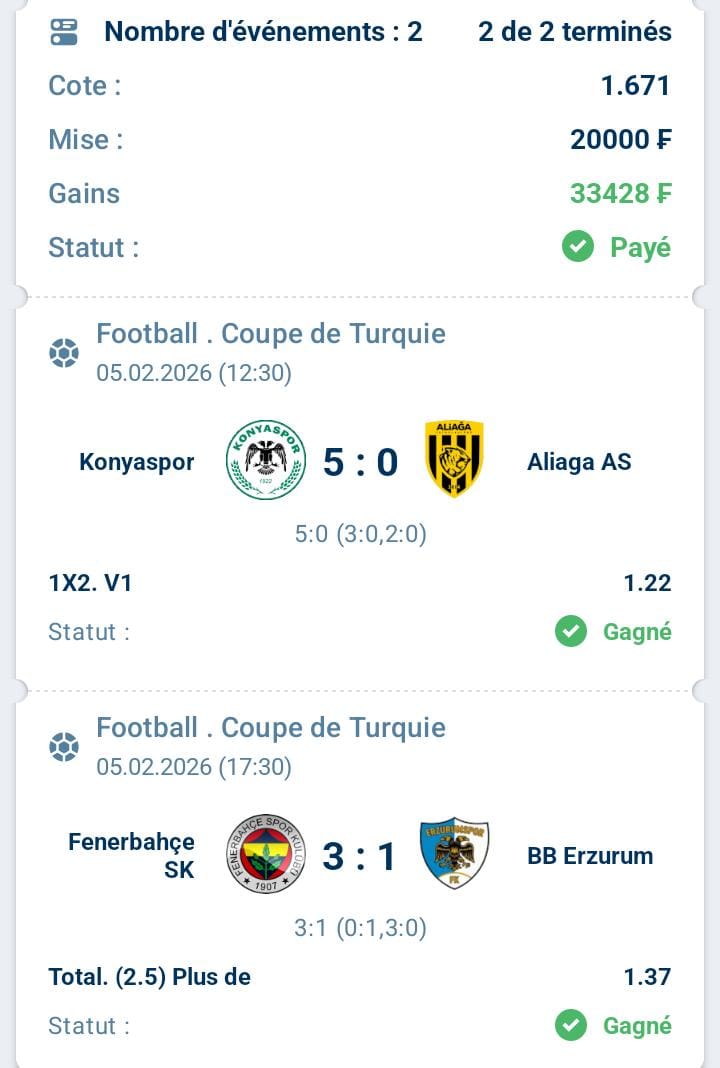
Task: Click the first match football icon
Action: (64, 353)
